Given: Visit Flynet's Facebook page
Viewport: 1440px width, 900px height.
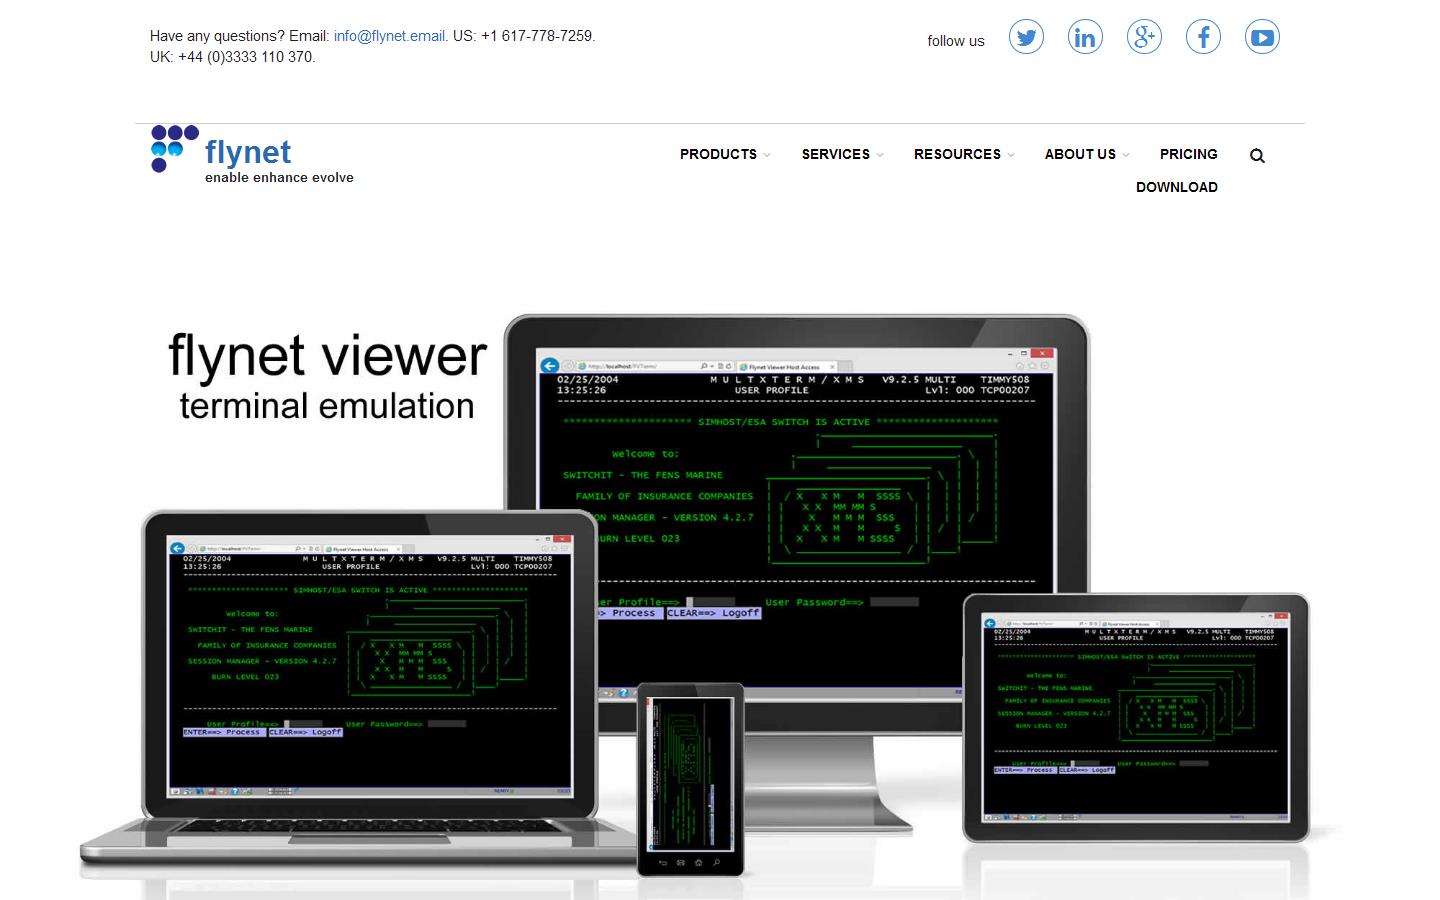Looking at the screenshot, I should (x=1203, y=37).
